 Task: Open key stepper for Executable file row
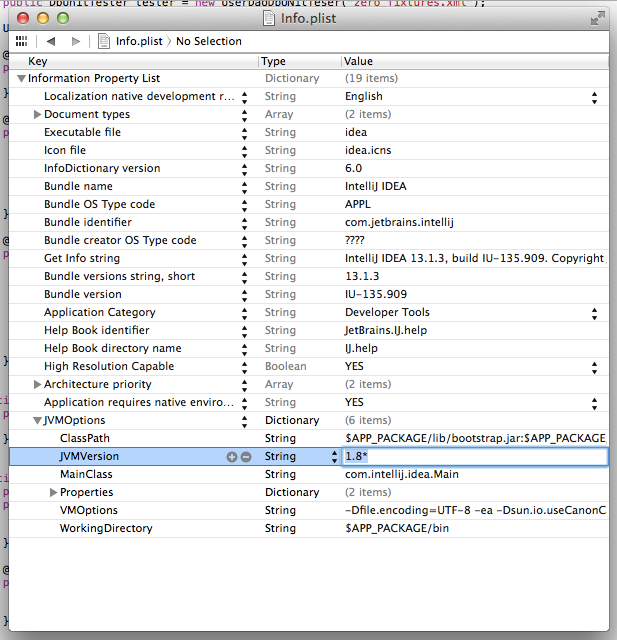[x=244, y=133]
